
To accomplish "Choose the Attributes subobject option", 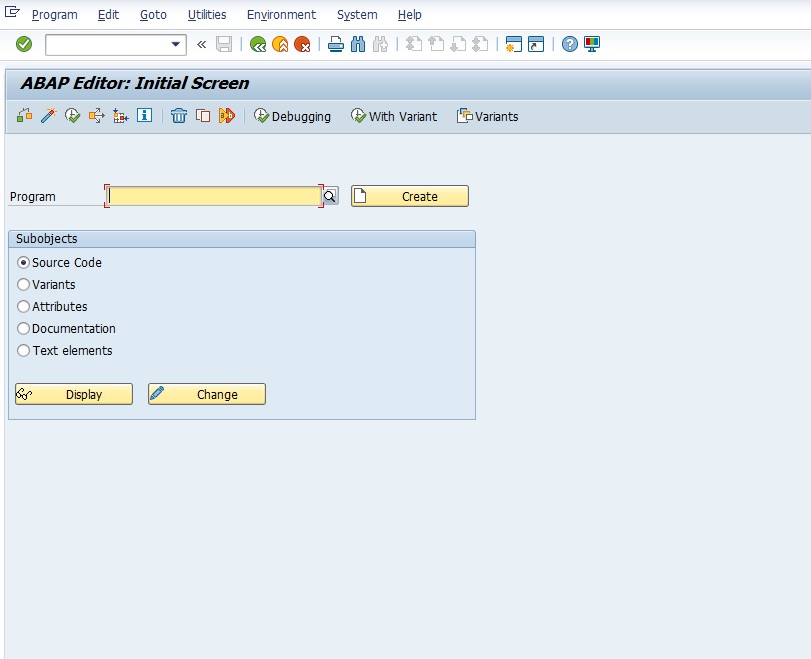I will coord(22,306).
